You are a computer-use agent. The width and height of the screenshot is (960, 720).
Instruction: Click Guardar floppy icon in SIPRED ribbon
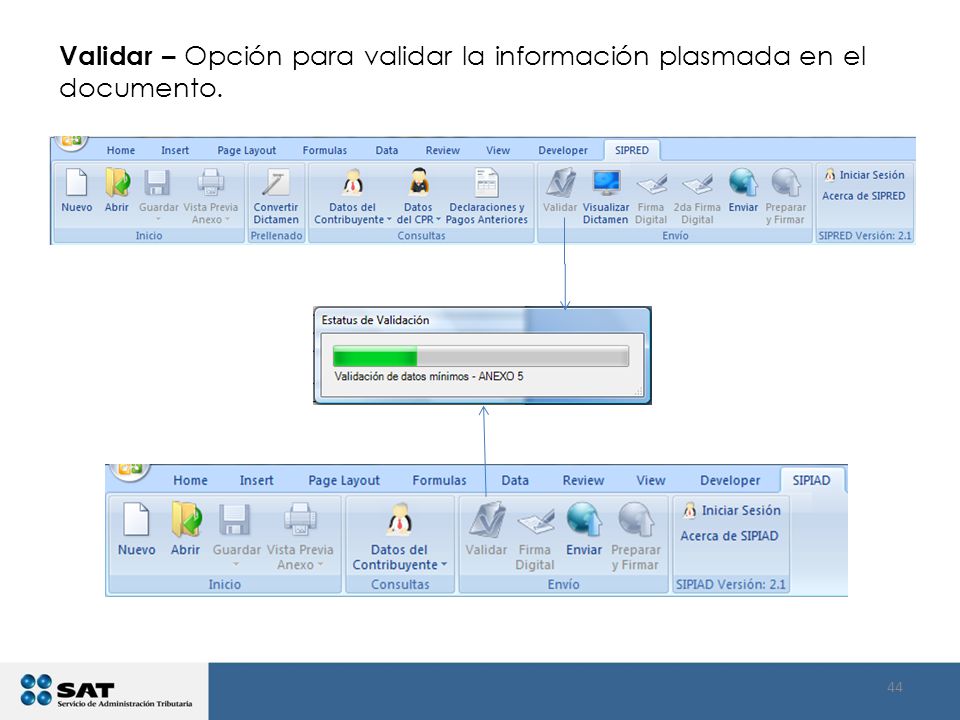coord(158,183)
